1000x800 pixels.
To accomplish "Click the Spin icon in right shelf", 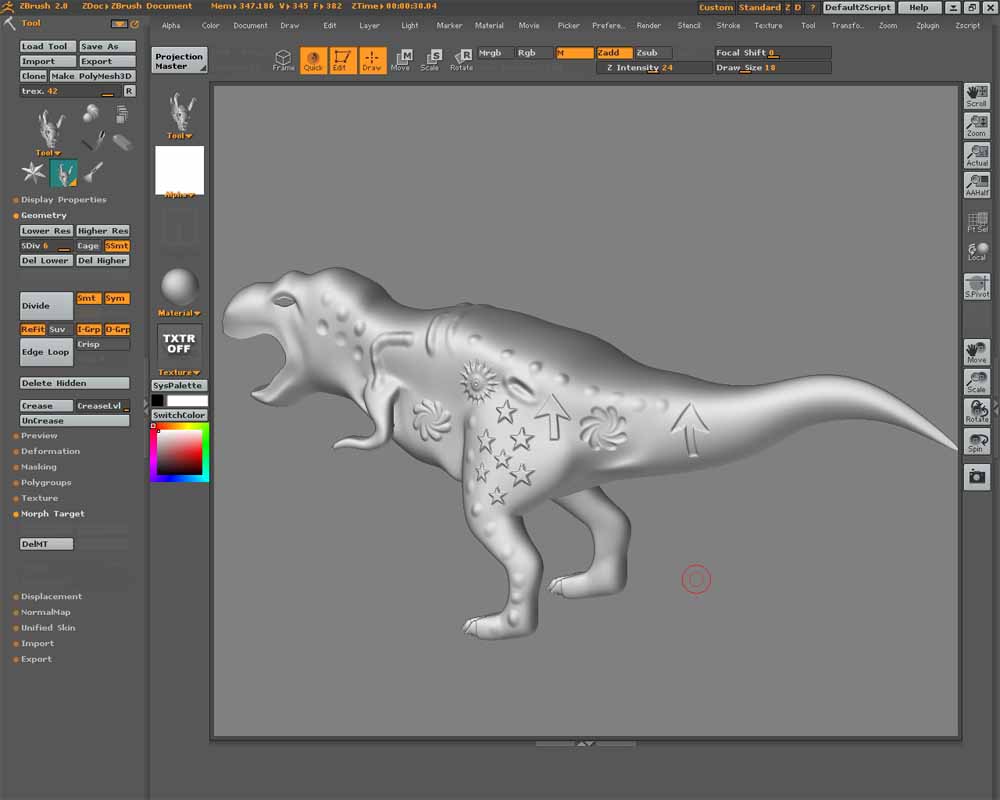I will click(x=976, y=441).
